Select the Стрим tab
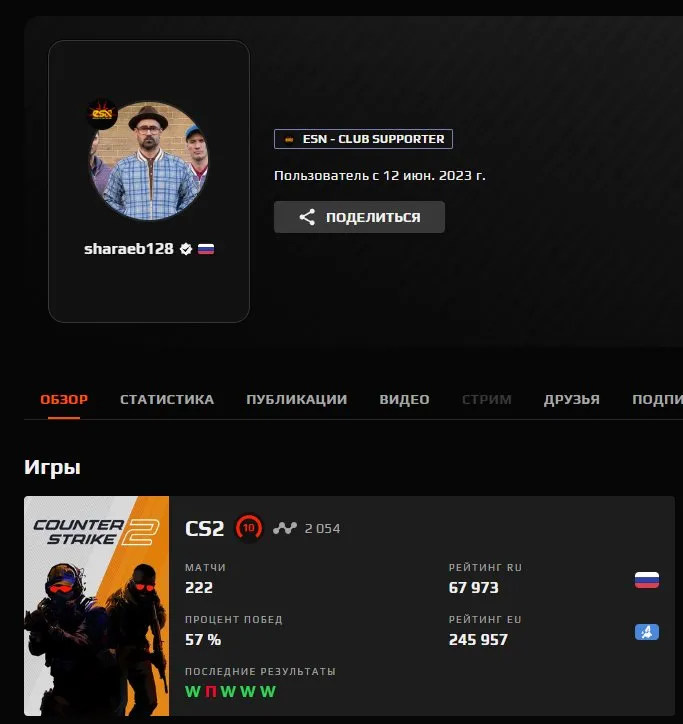Image resolution: width=683 pixels, height=724 pixels. click(x=487, y=399)
